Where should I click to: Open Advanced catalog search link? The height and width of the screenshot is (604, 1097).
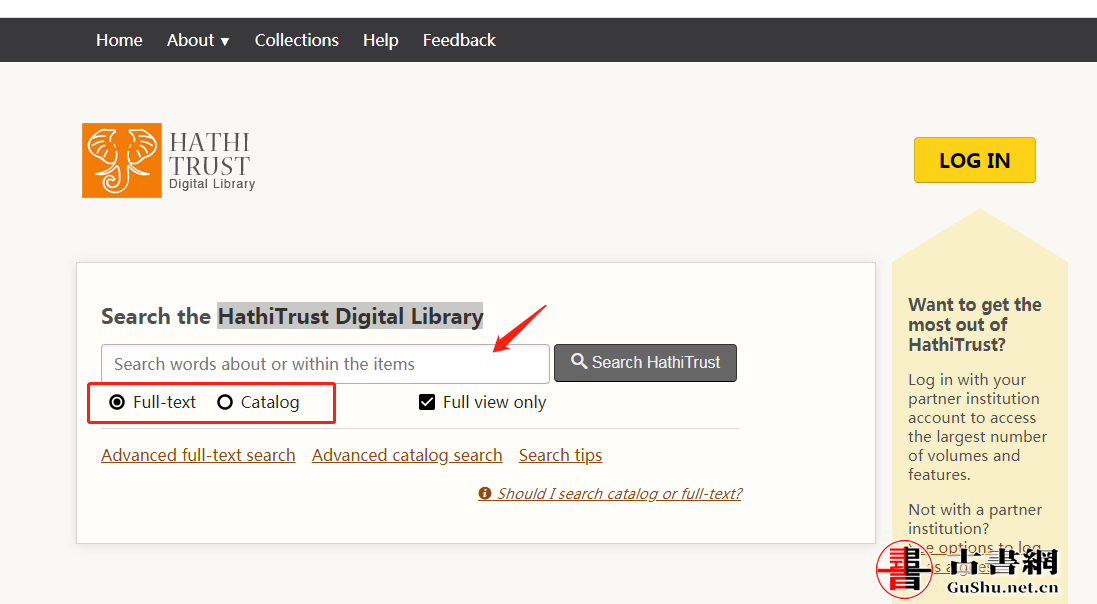point(407,455)
